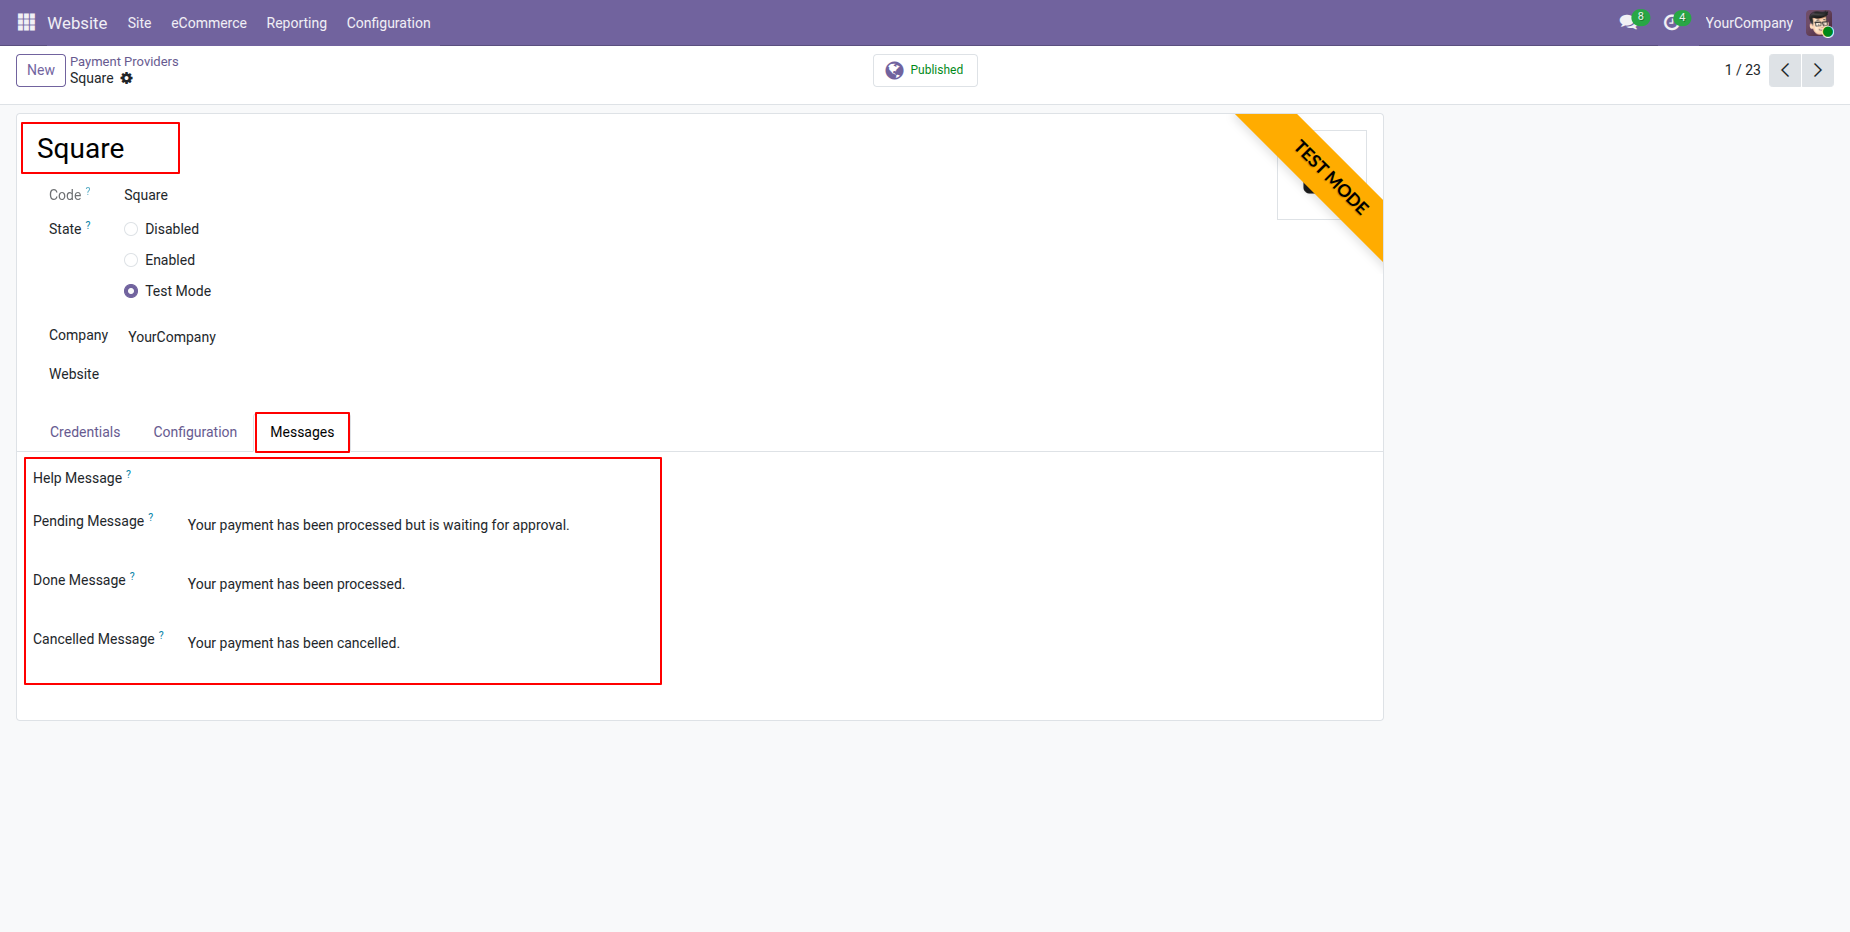The width and height of the screenshot is (1850, 932).
Task: Show Cancelled Message tooltip question mark
Action: click(x=161, y=635)
